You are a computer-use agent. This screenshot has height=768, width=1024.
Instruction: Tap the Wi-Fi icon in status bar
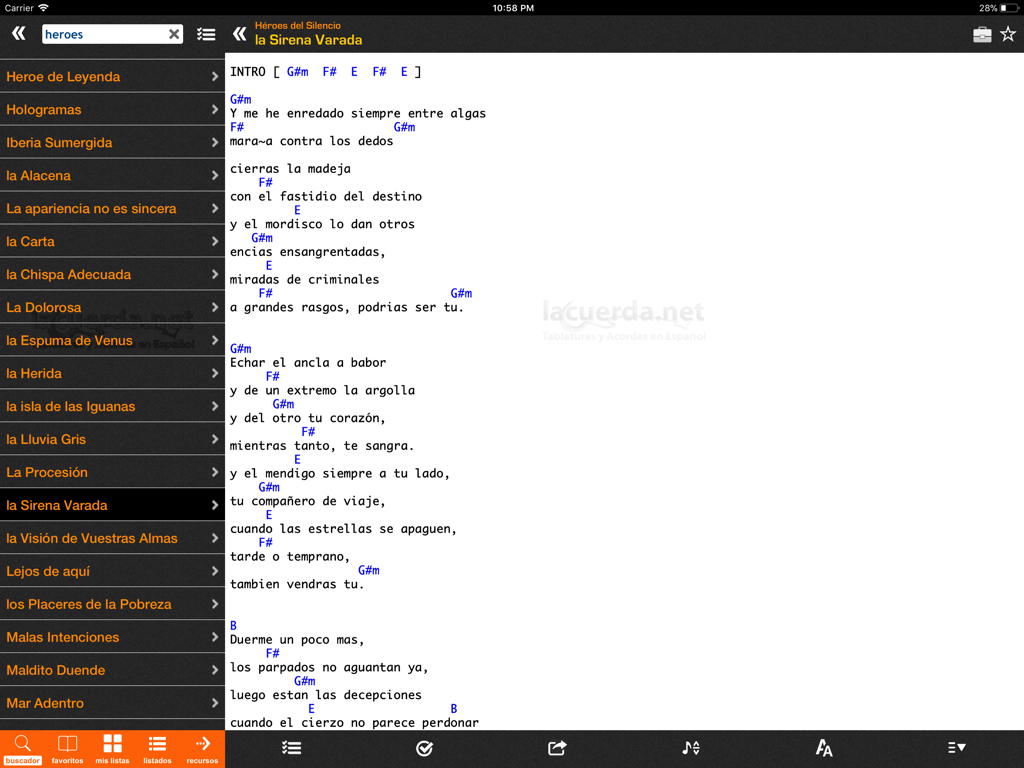click(x=43, y=8)
